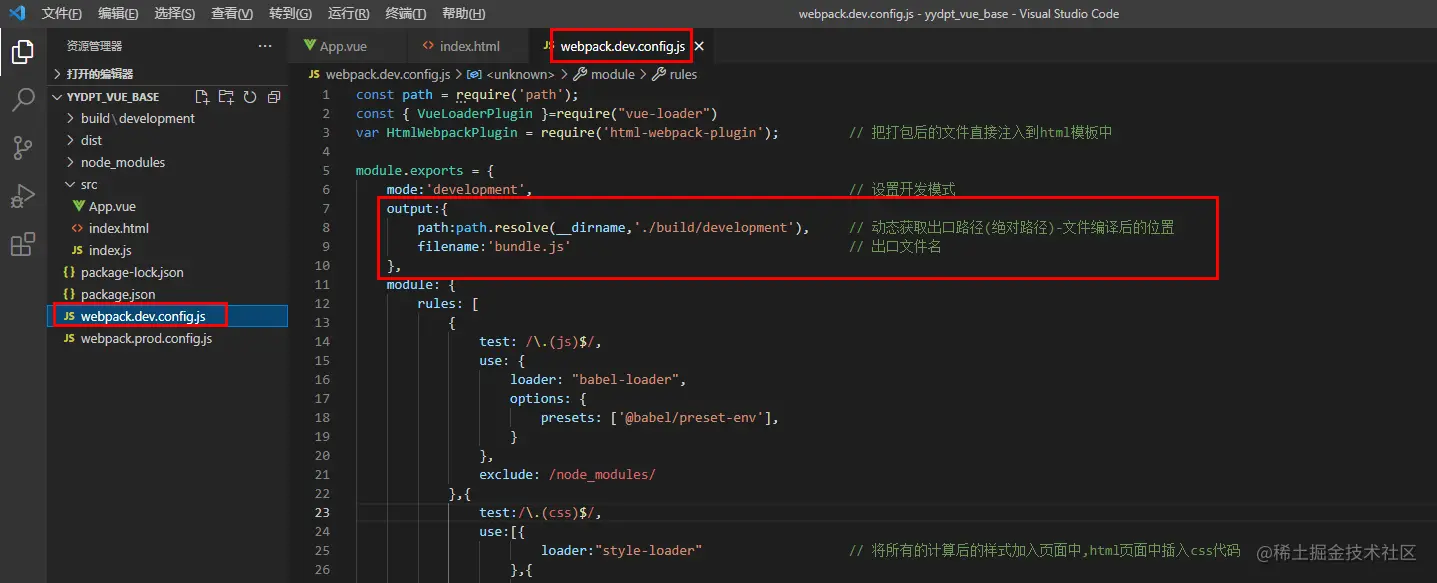Open the Extensions view icon
This screenshot has height=583, width=1437.
[22, 244]
